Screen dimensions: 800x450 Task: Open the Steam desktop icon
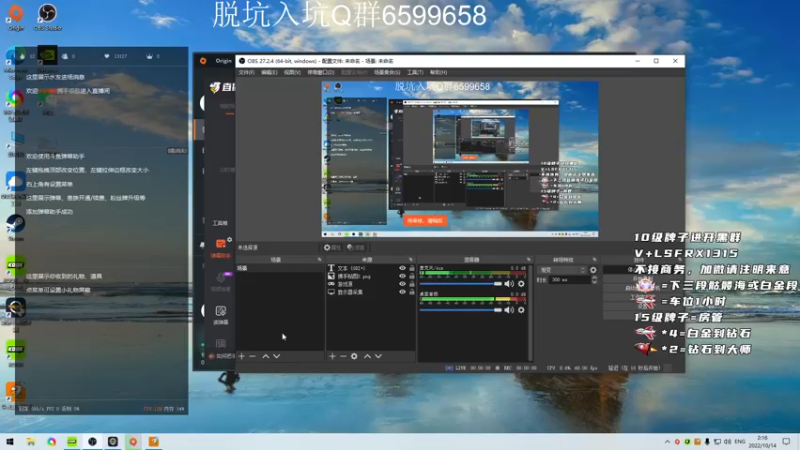click(15, 227)
